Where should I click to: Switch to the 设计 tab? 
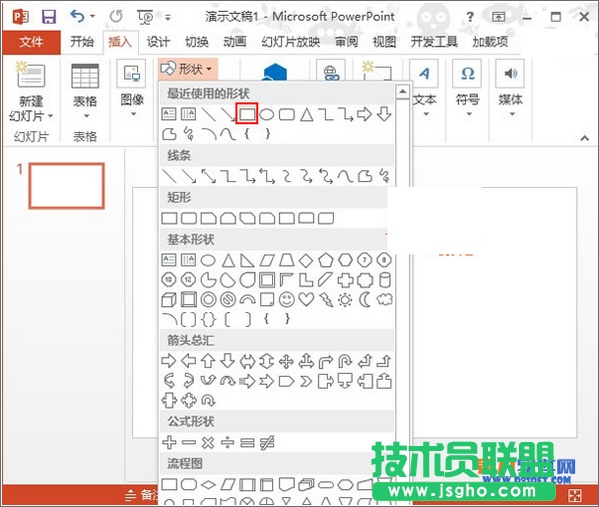pos(158,42)
